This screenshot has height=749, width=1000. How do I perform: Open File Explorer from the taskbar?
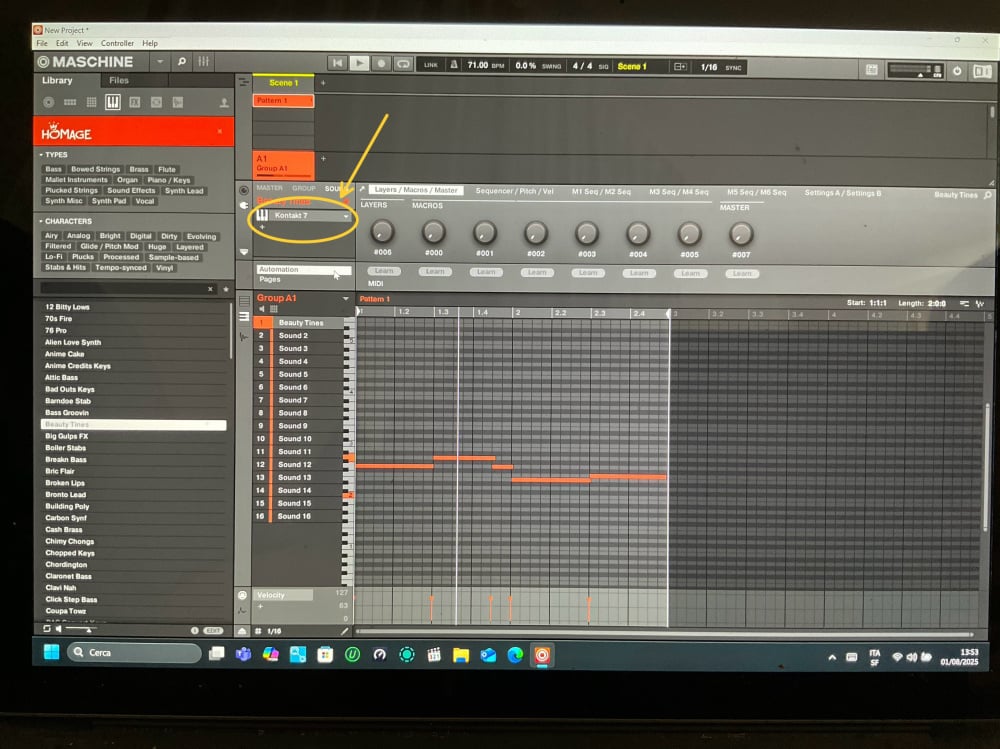point(460,655)
